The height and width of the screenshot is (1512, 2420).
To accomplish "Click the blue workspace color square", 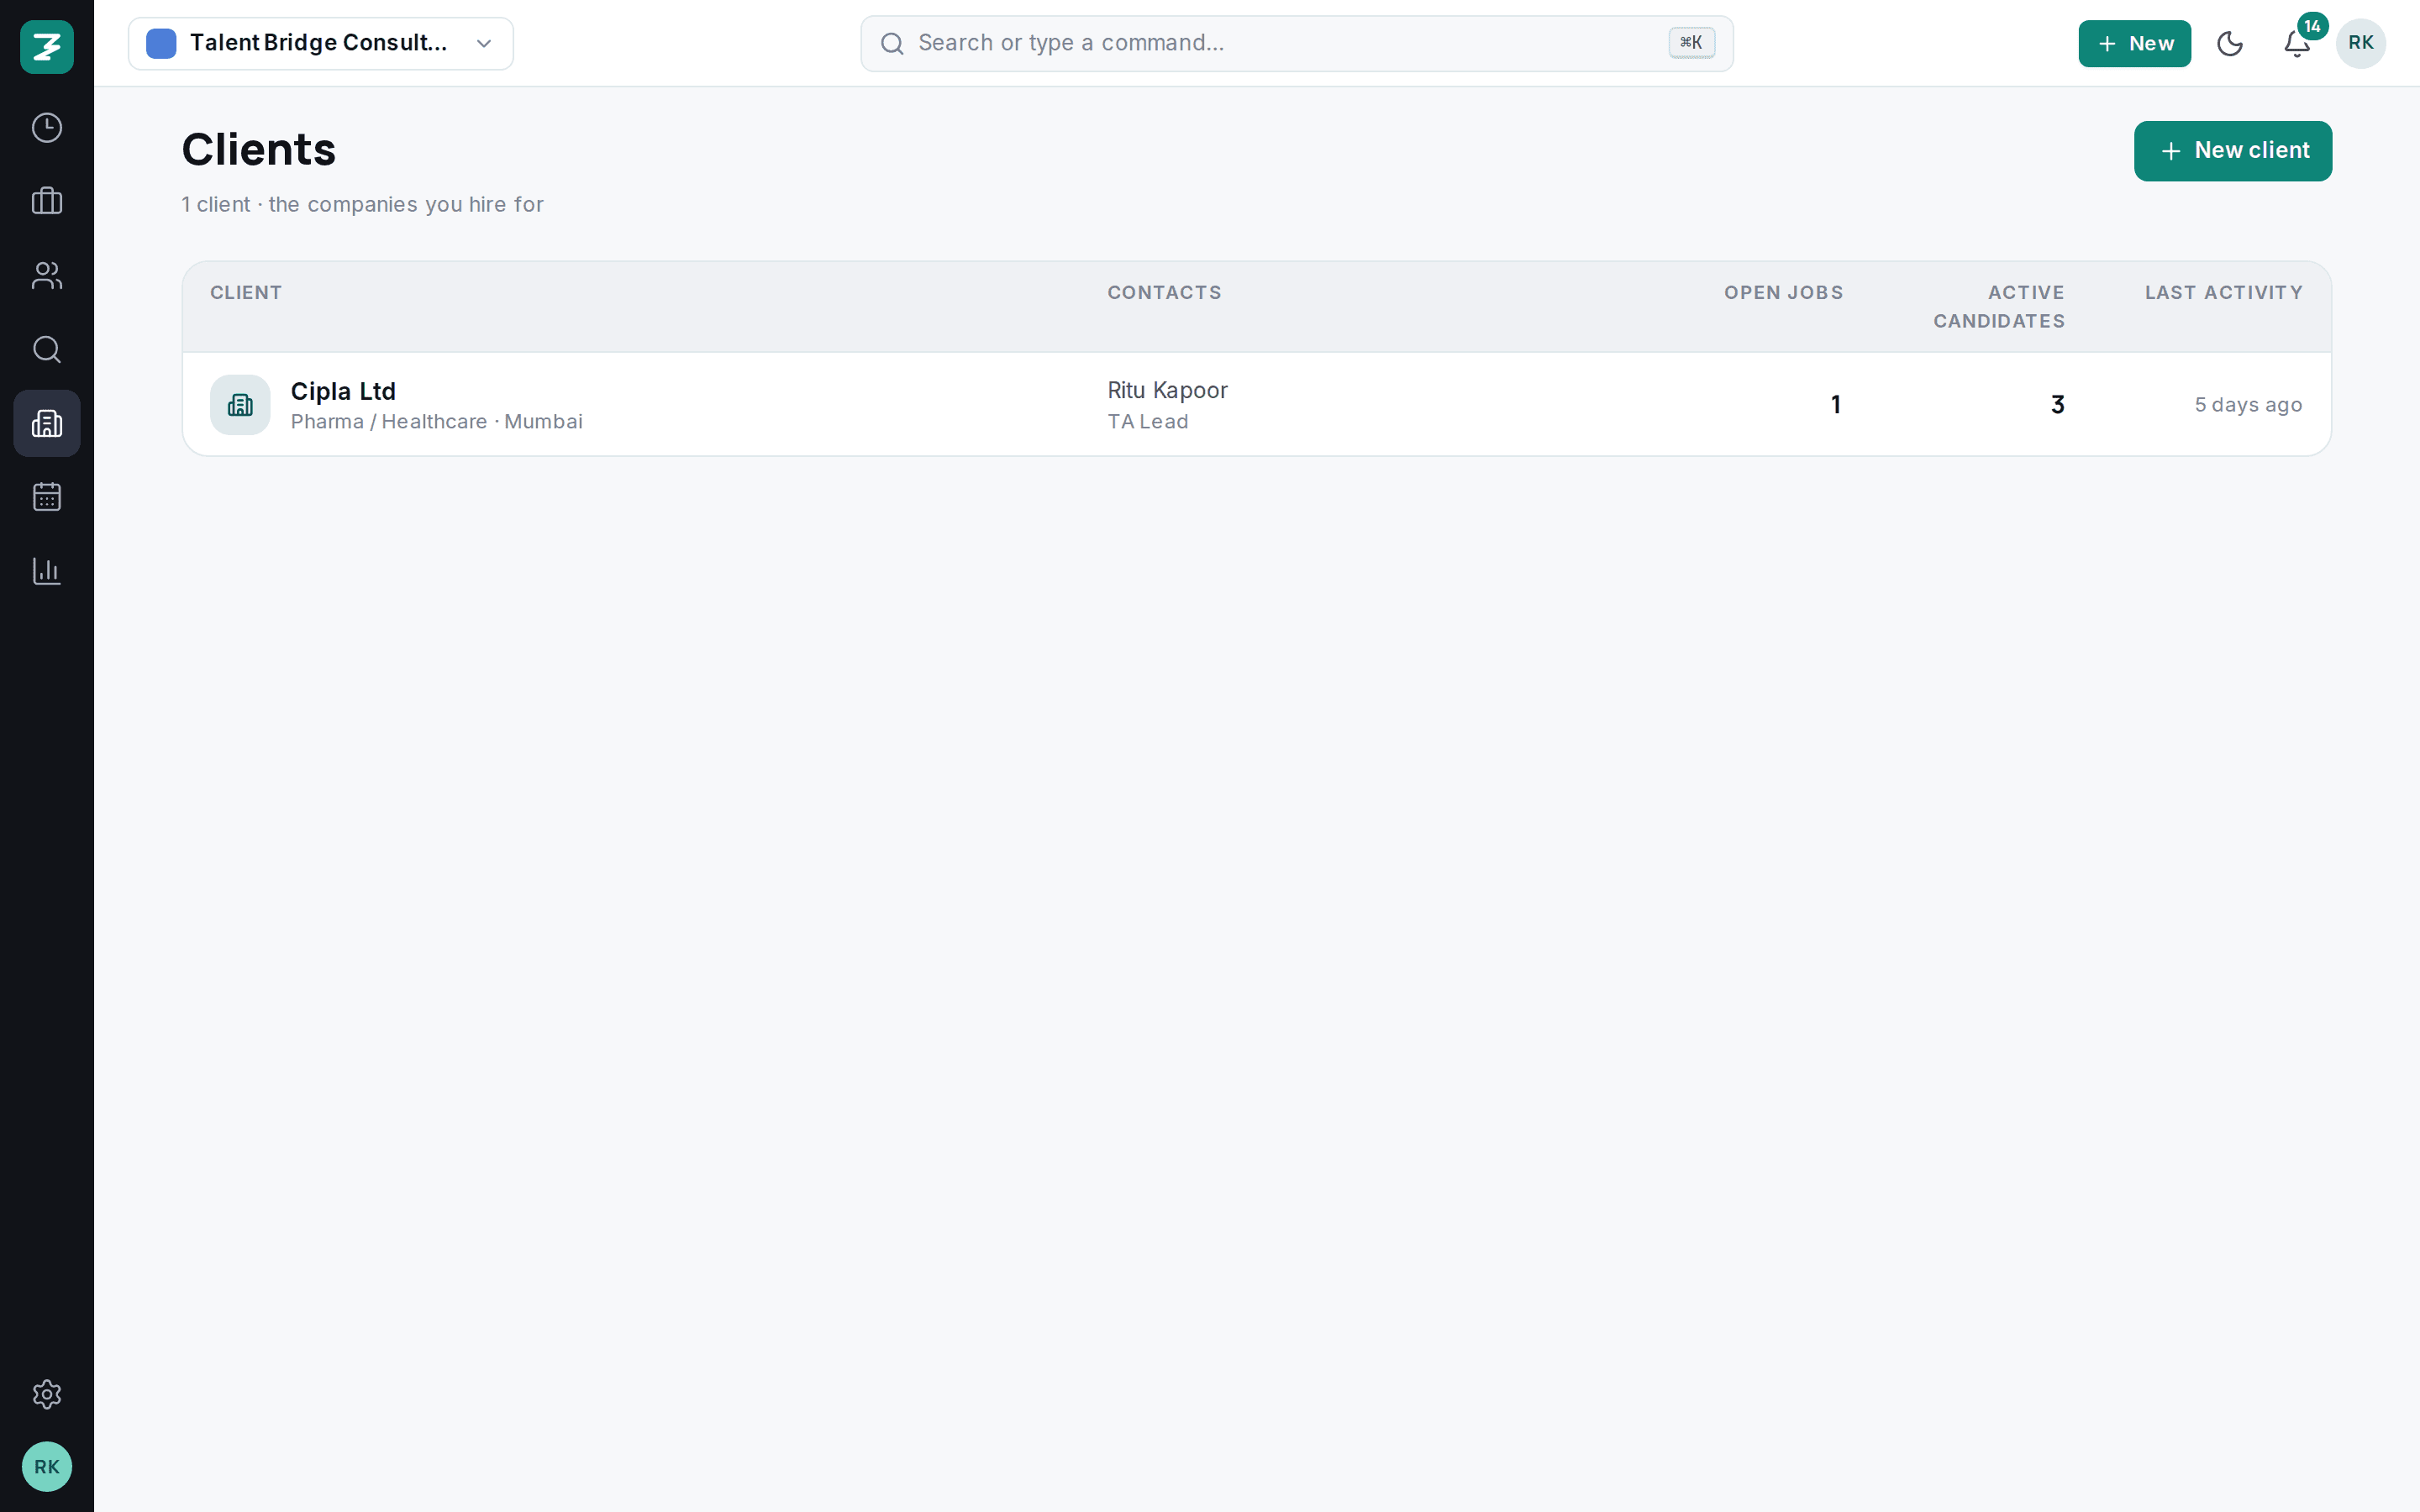I will point(161,43).
